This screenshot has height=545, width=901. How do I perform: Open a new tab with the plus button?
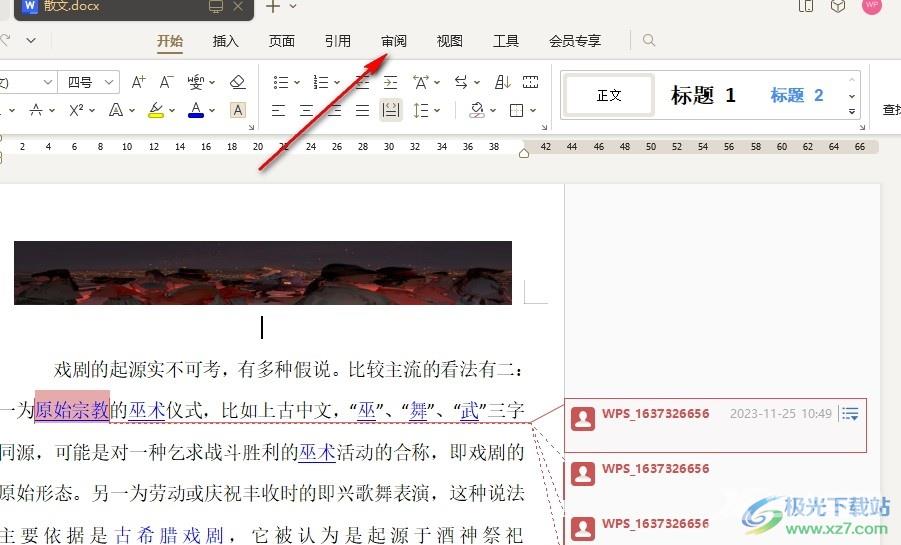(273, 6)
